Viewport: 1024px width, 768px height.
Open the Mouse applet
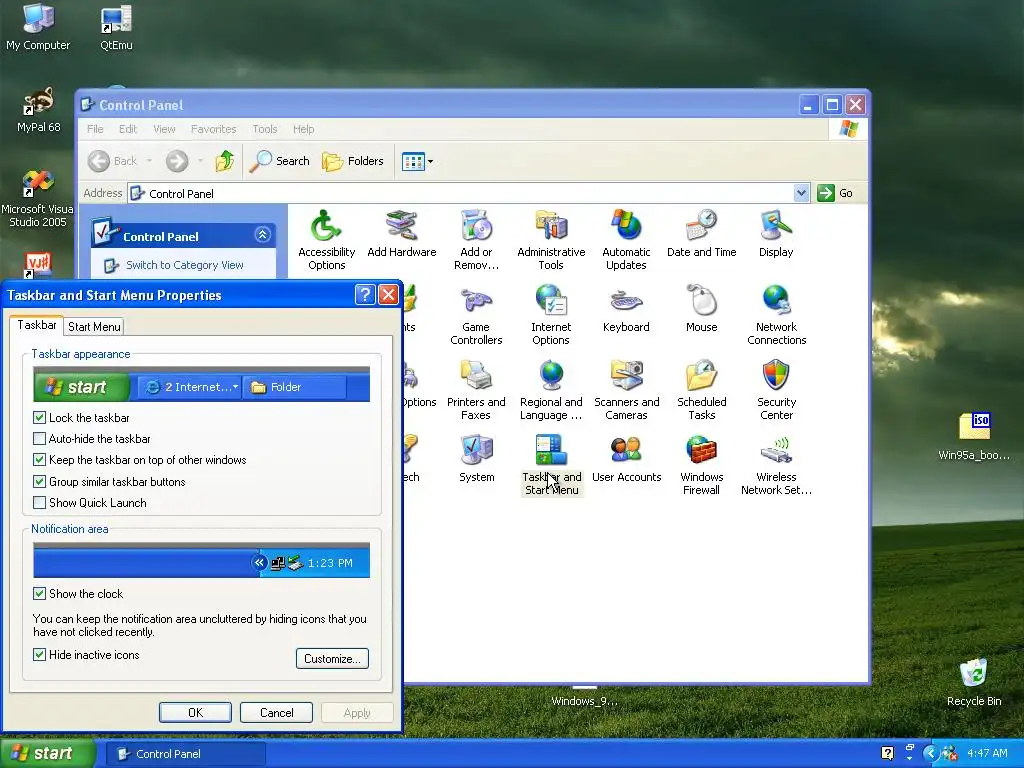pos(701,309)
